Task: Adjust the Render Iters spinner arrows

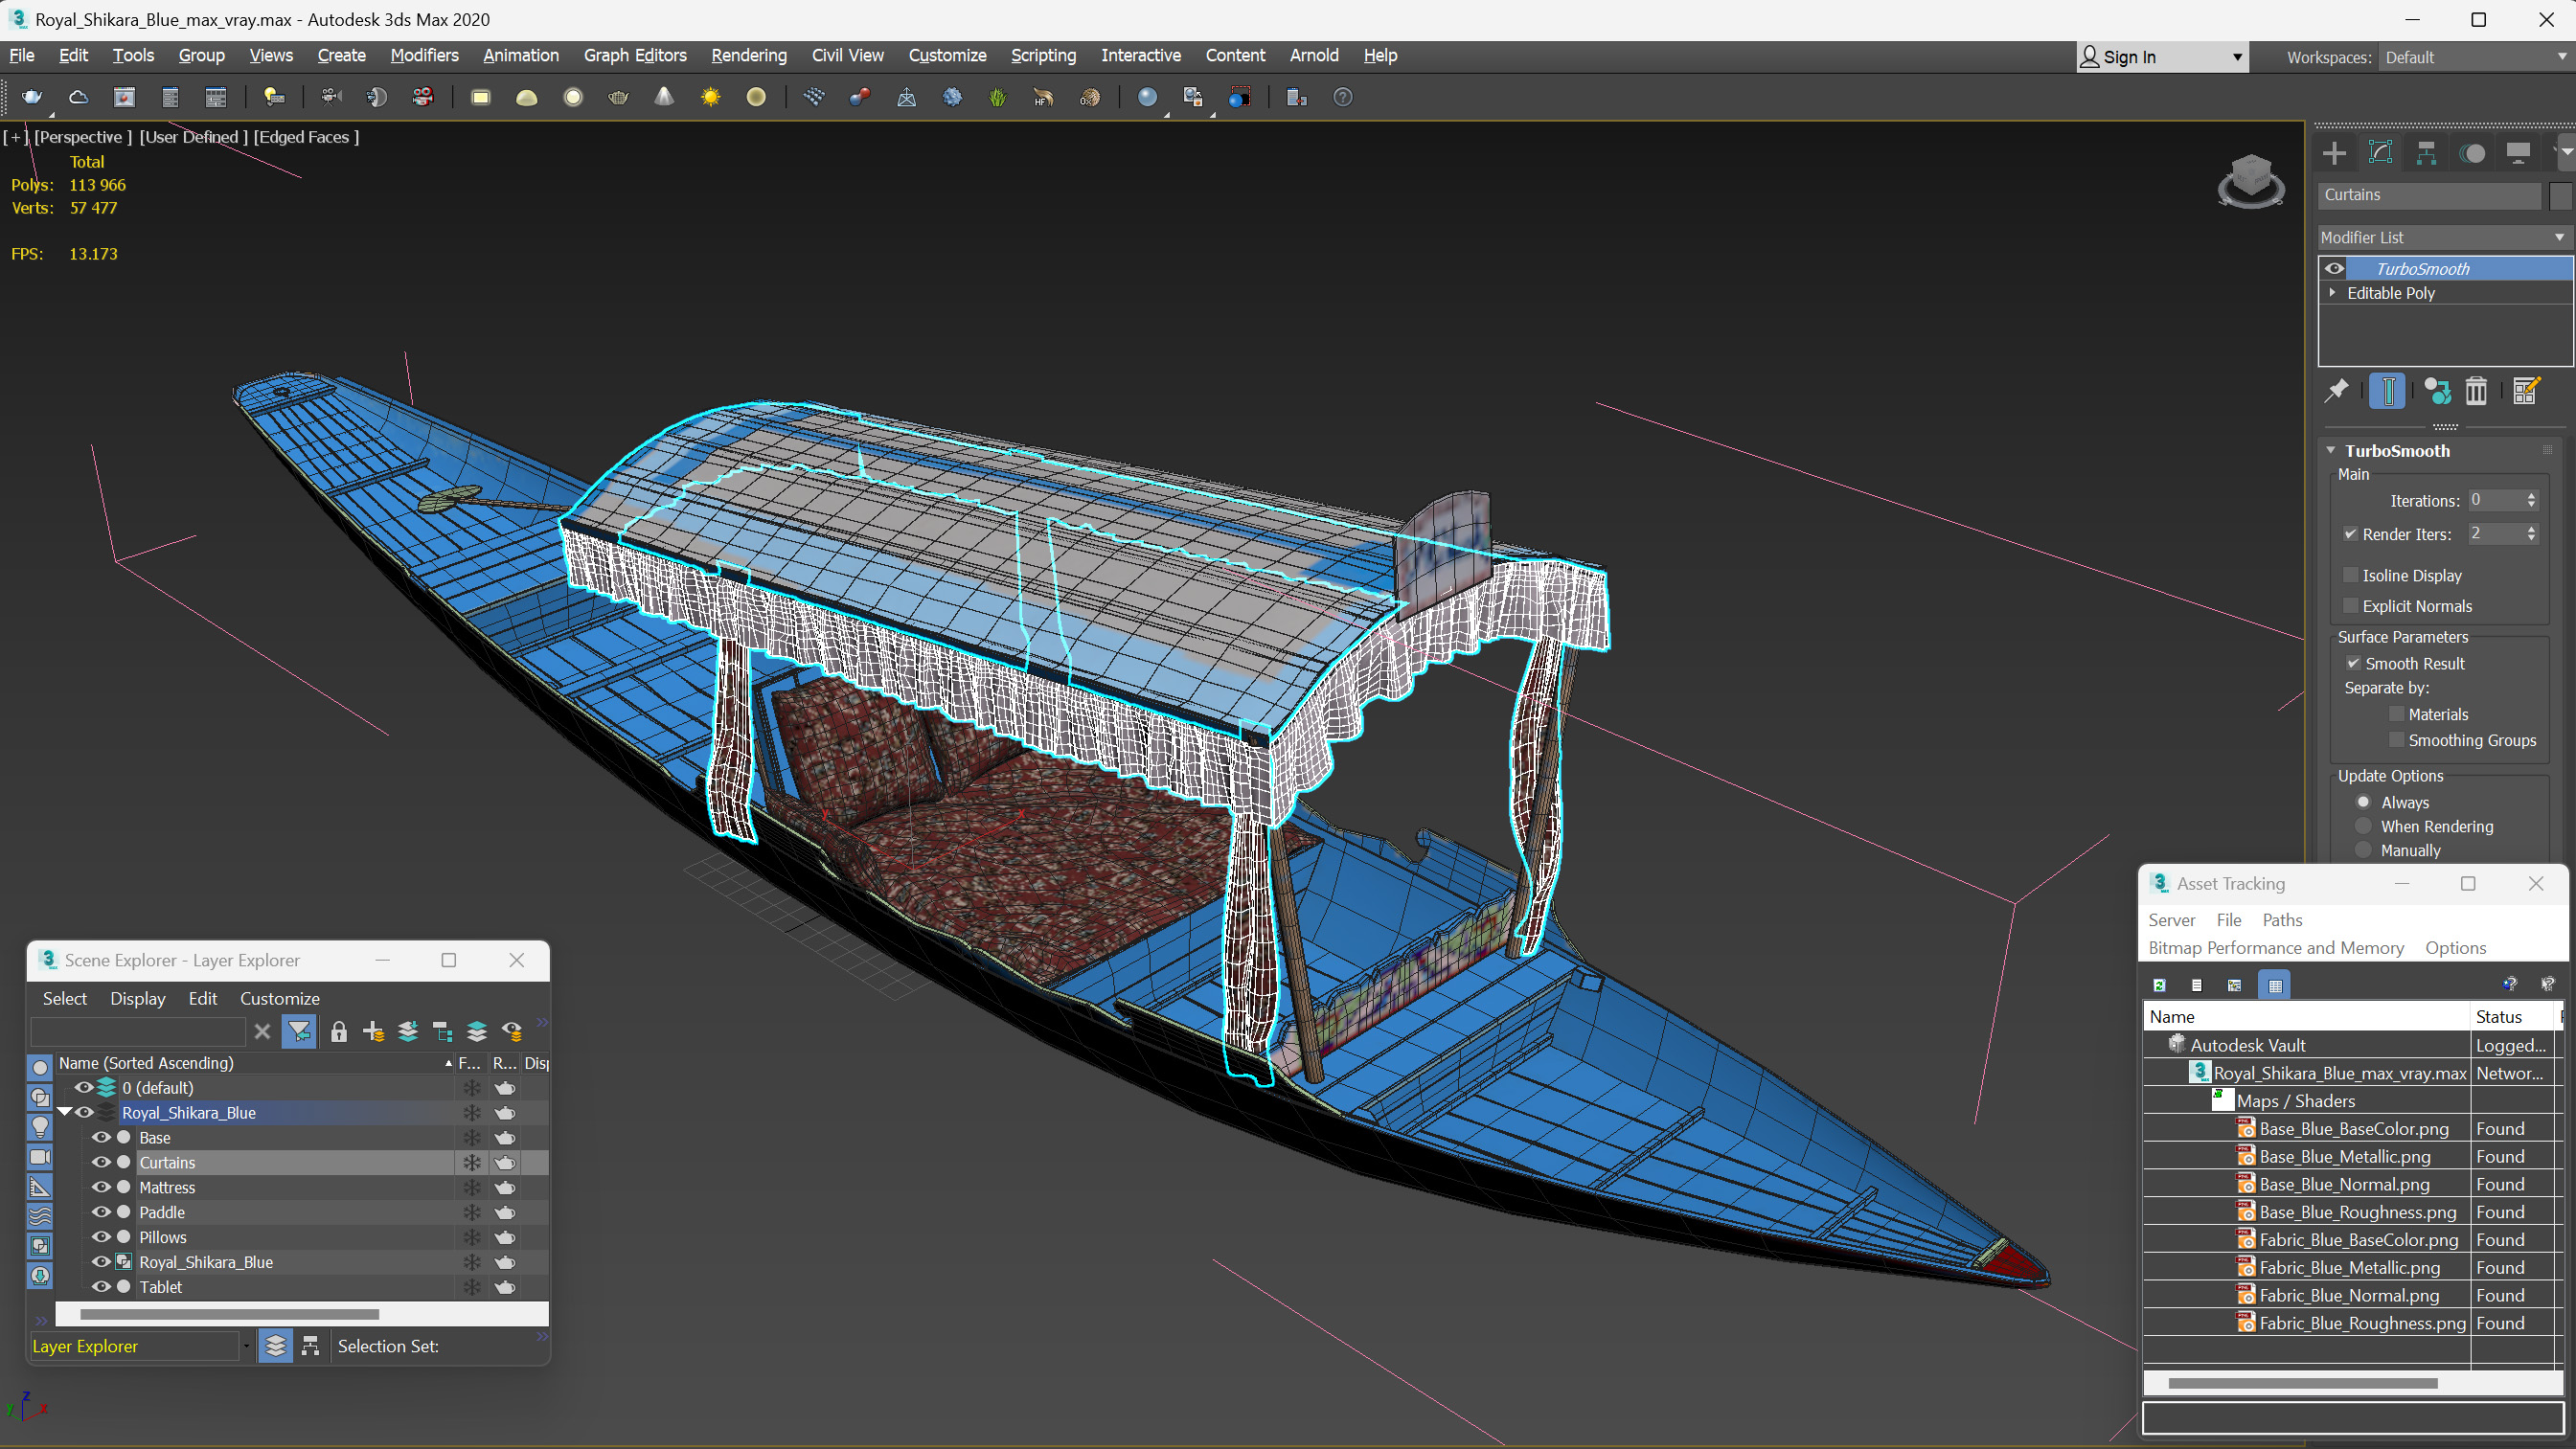Action: coord(2531,534)
